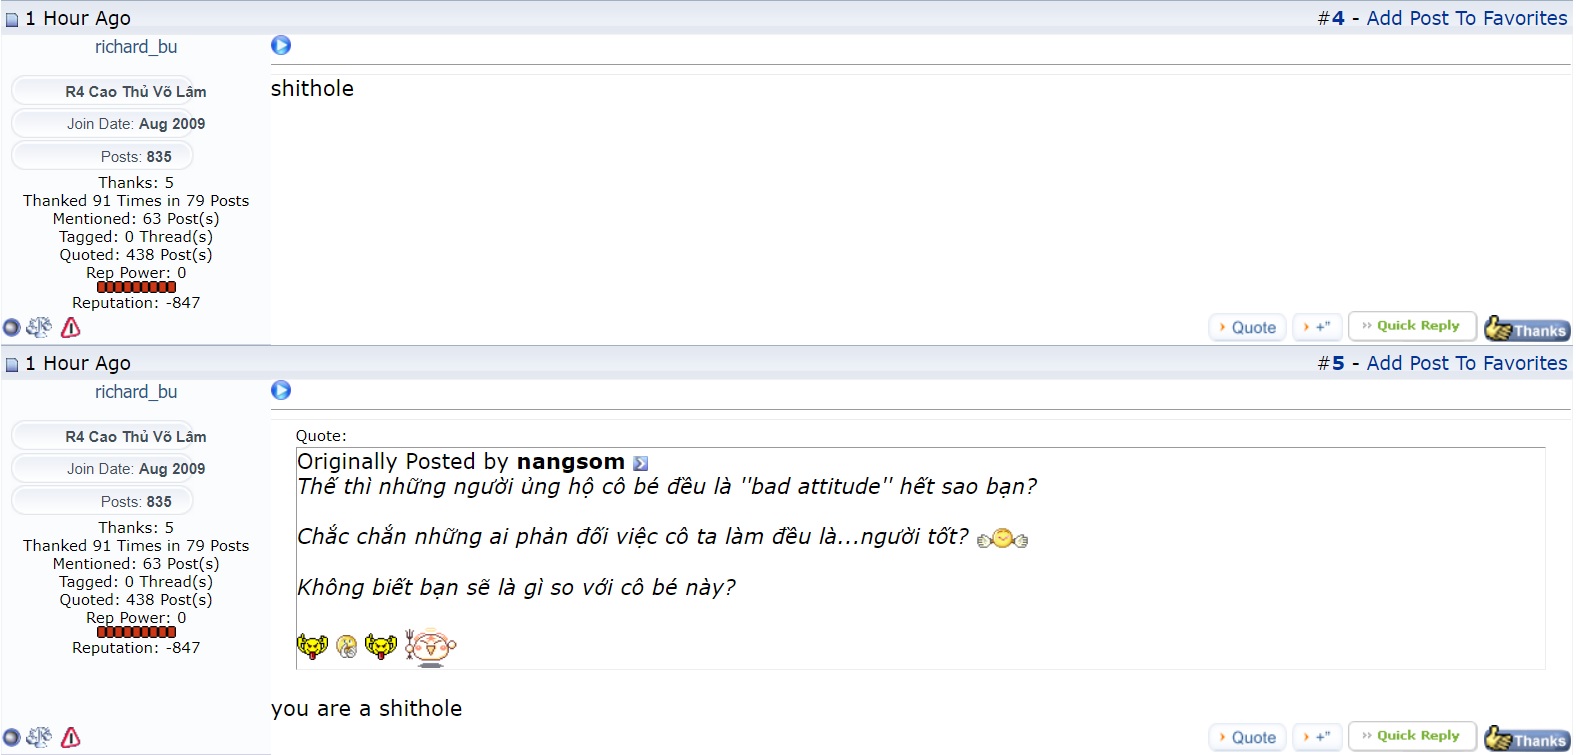Screen dimensions: 1576x755
Task: Toggle multi-quote (+") for post #5
Action: (1317, 737)
